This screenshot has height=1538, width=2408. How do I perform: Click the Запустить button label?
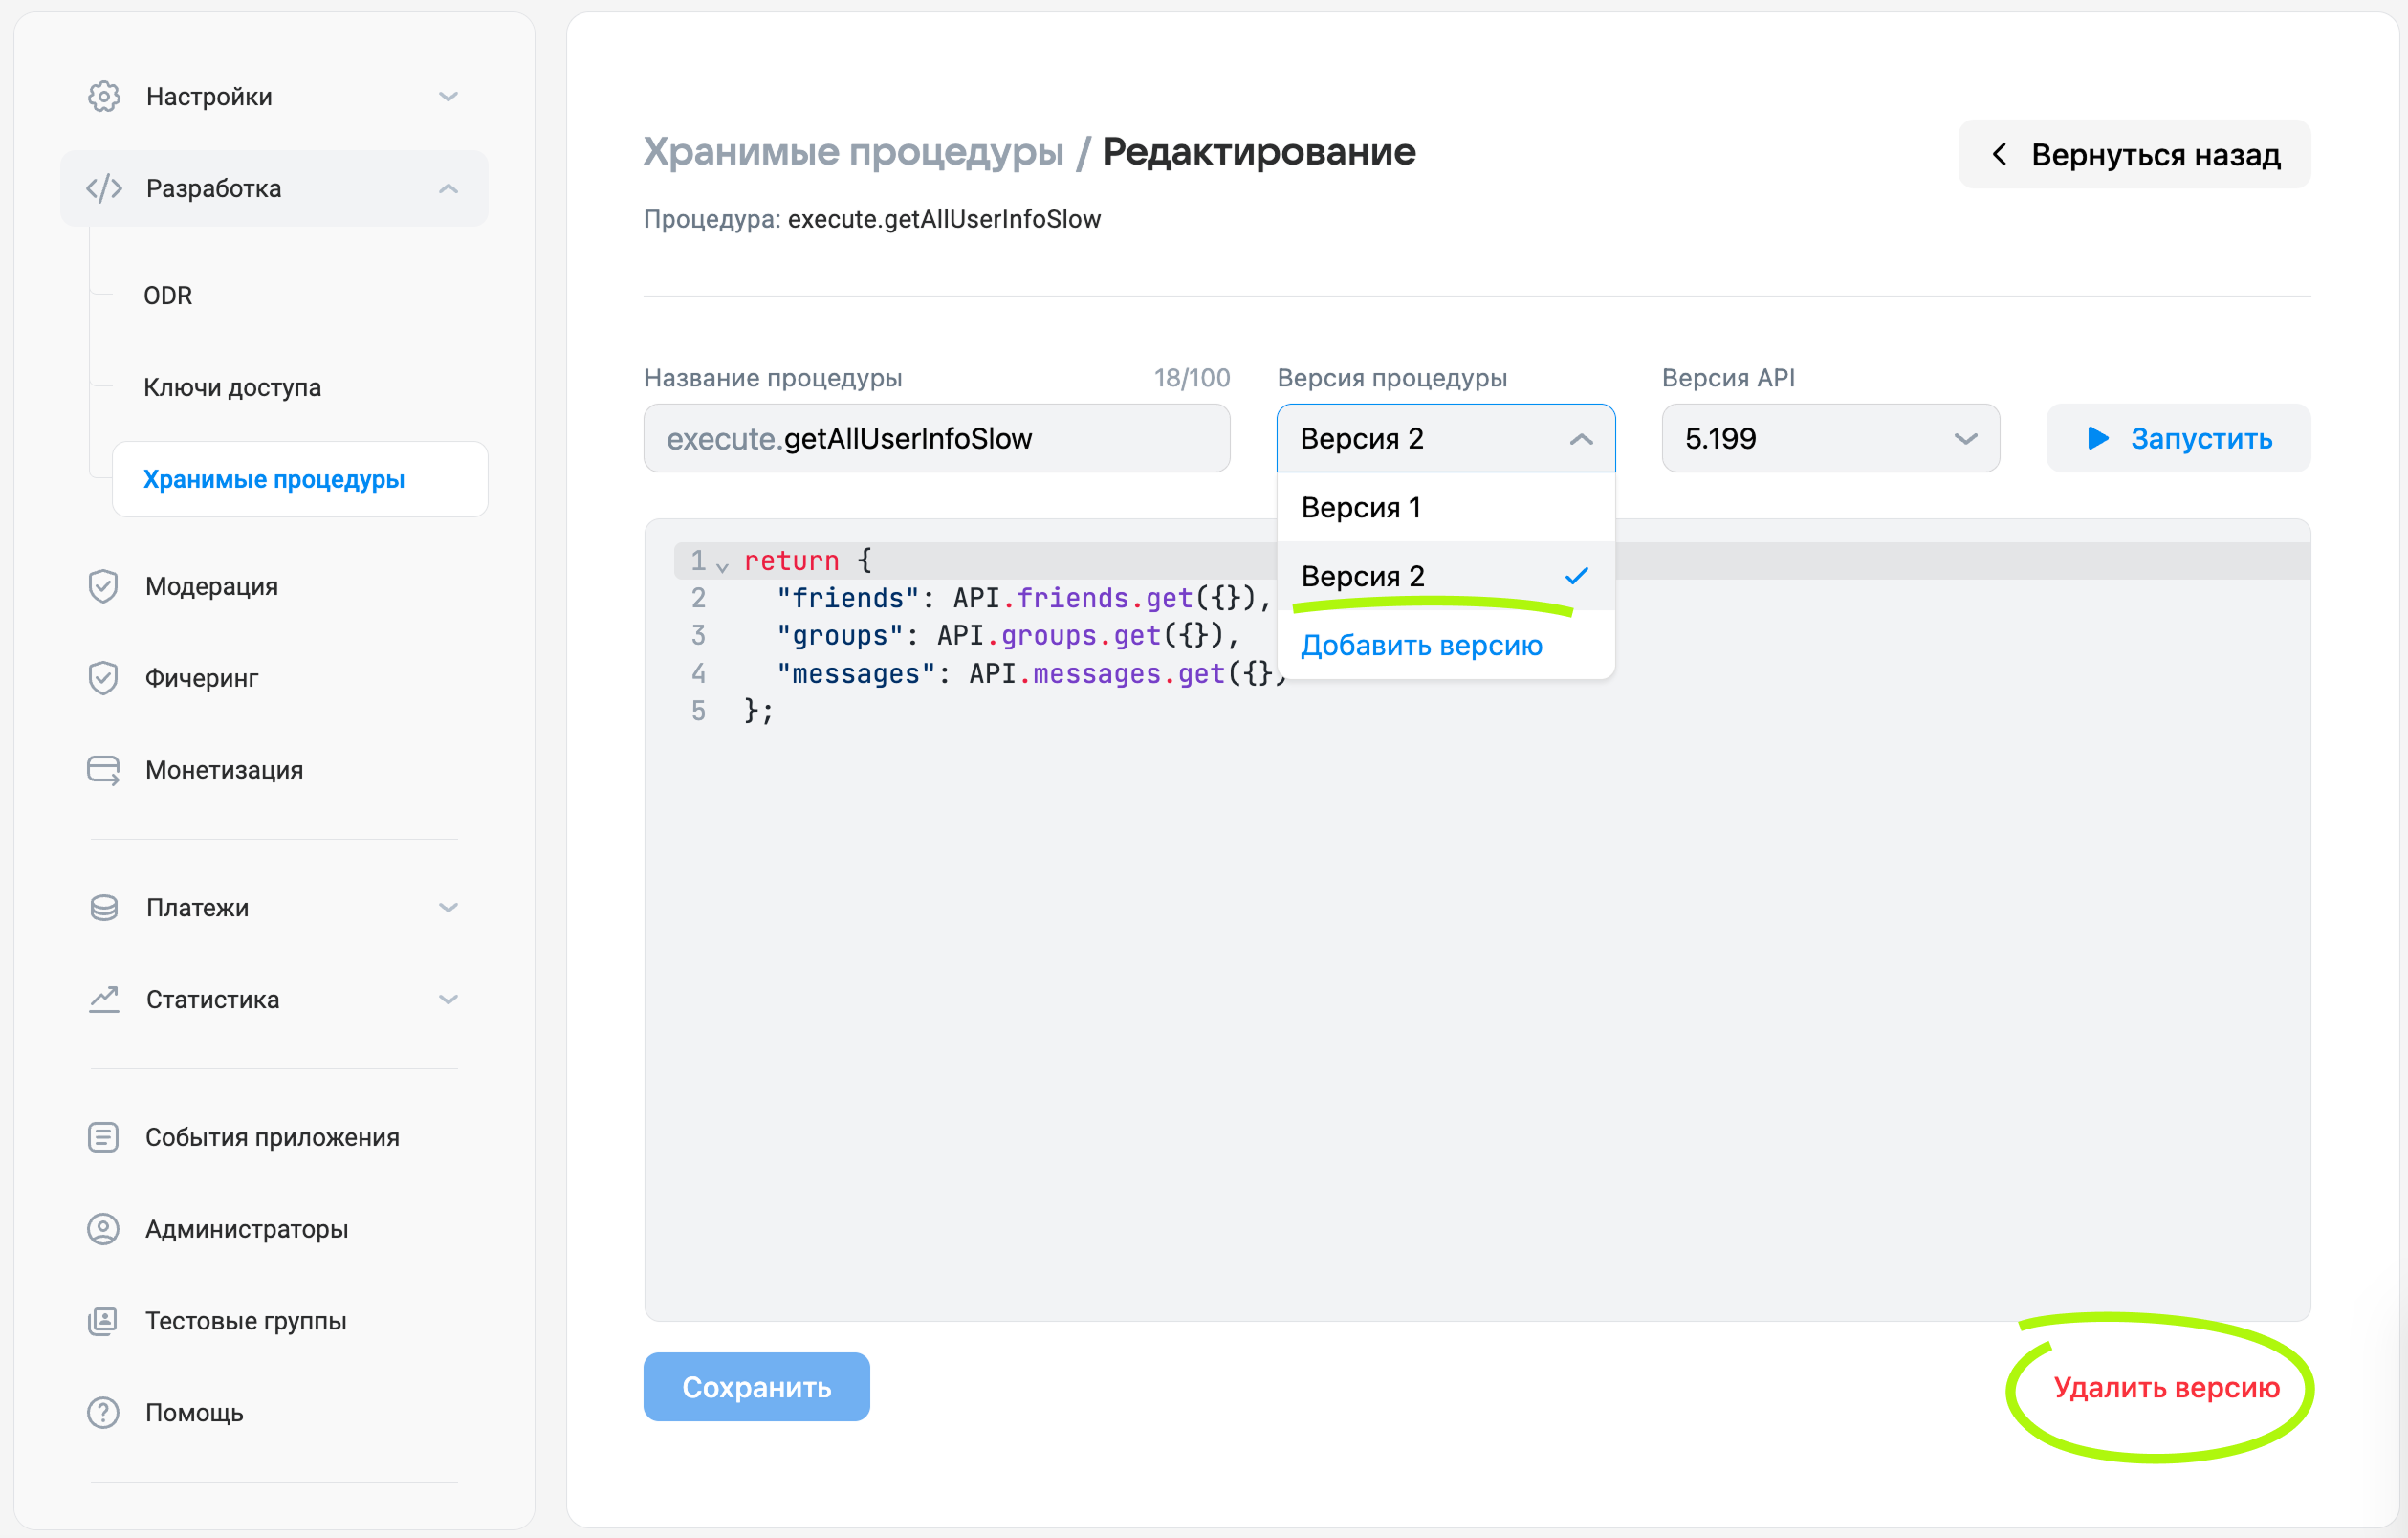pyautogui.click(x=2201, y=438)
